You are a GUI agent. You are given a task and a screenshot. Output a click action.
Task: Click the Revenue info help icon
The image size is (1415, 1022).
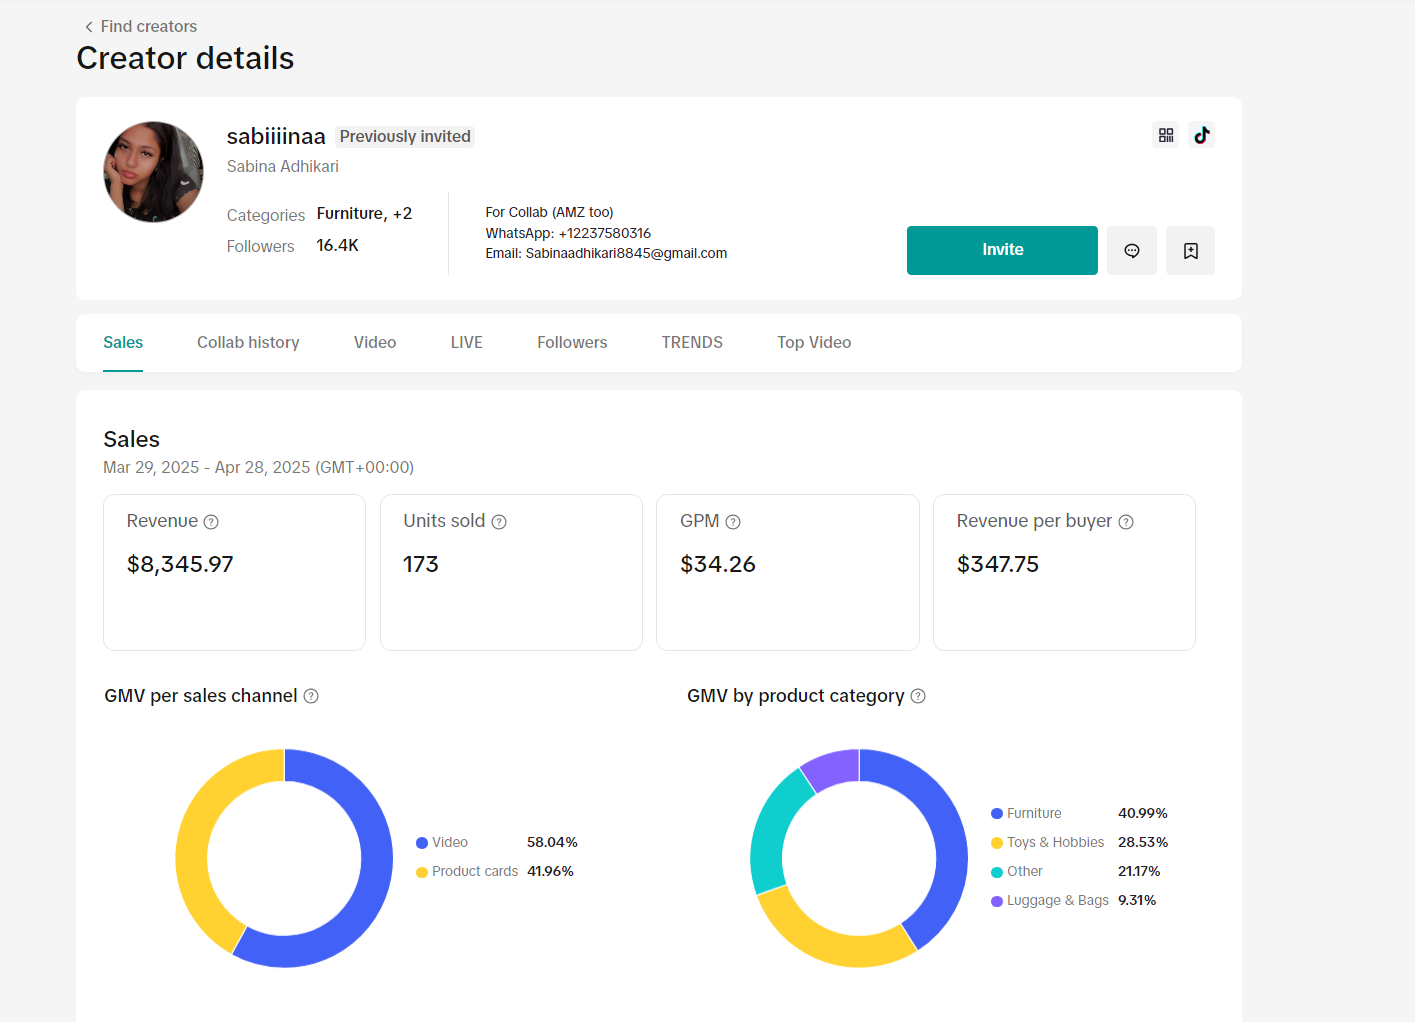pyautogui.click(x=211, y=522)
